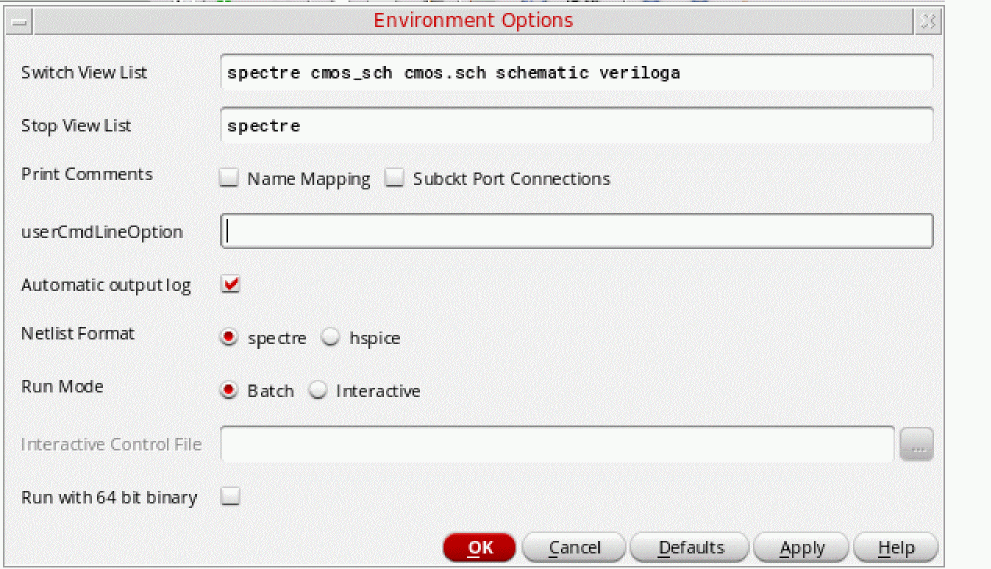
Task: Click the Interactive Control File field
Action: tap(557, 444)
